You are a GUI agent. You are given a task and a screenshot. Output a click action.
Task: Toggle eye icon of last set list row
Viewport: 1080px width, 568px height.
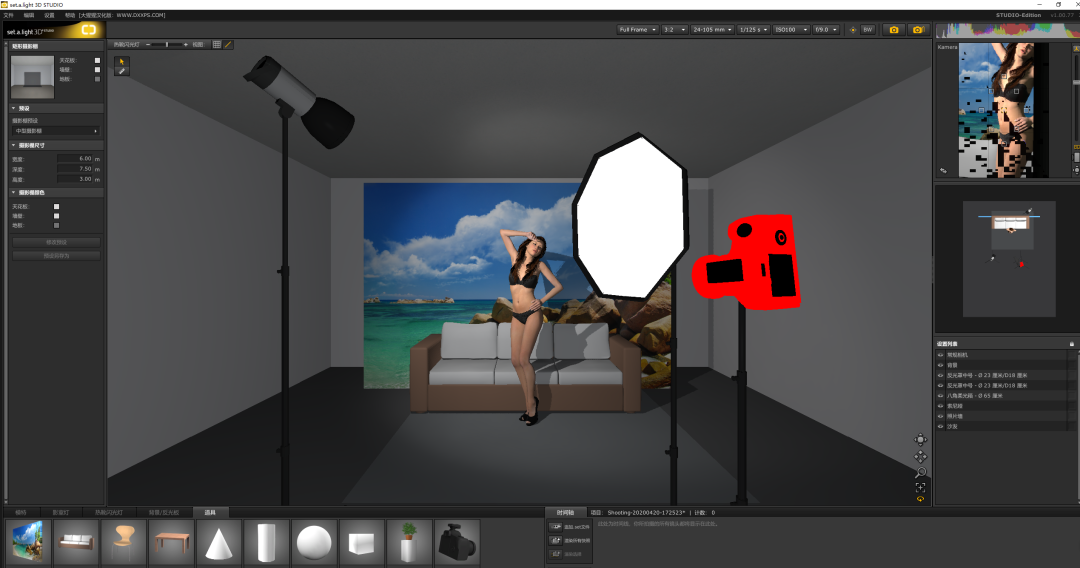point(940,426)
